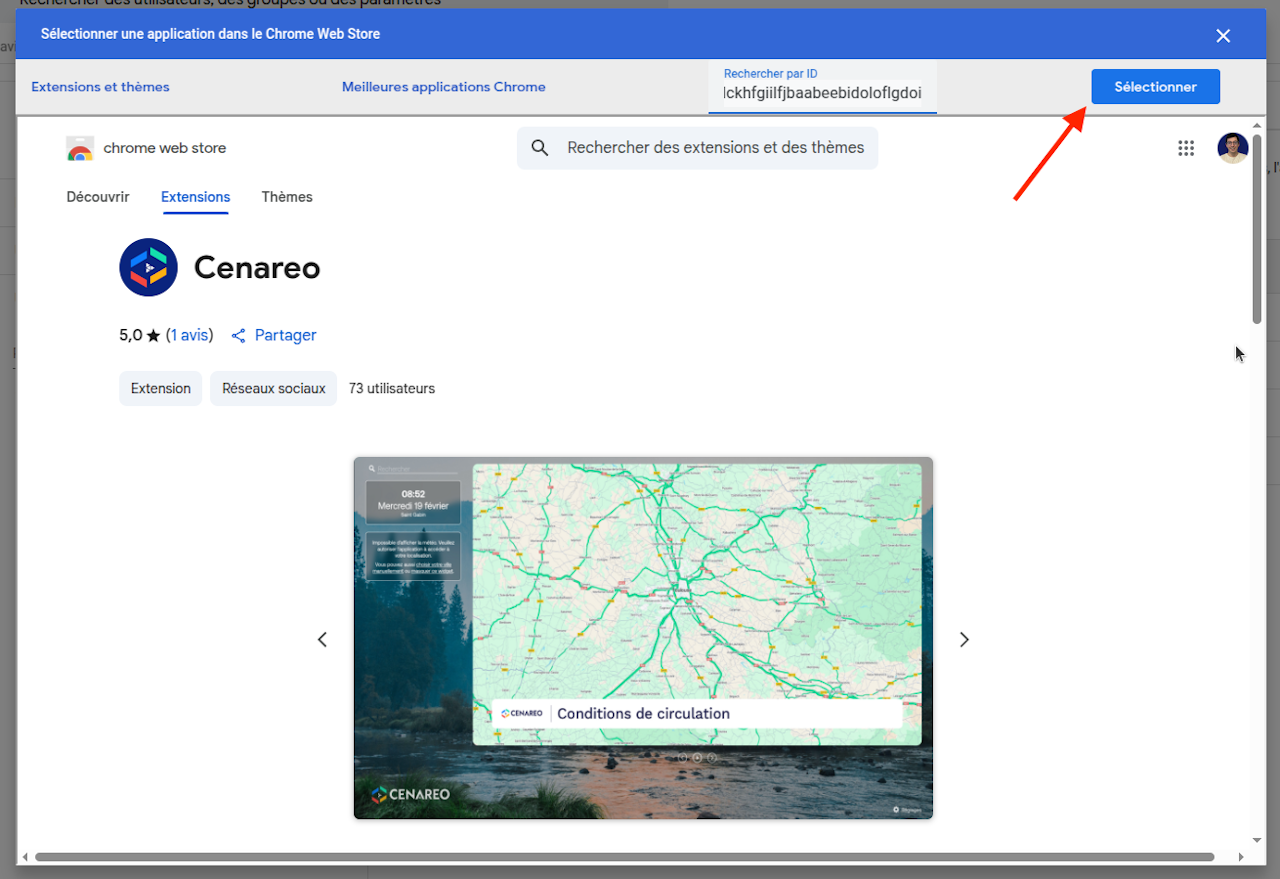Click the Rechercher par ID field
Screen dimensions: 1280x879
pyautogui.click(x=822, y=93)
